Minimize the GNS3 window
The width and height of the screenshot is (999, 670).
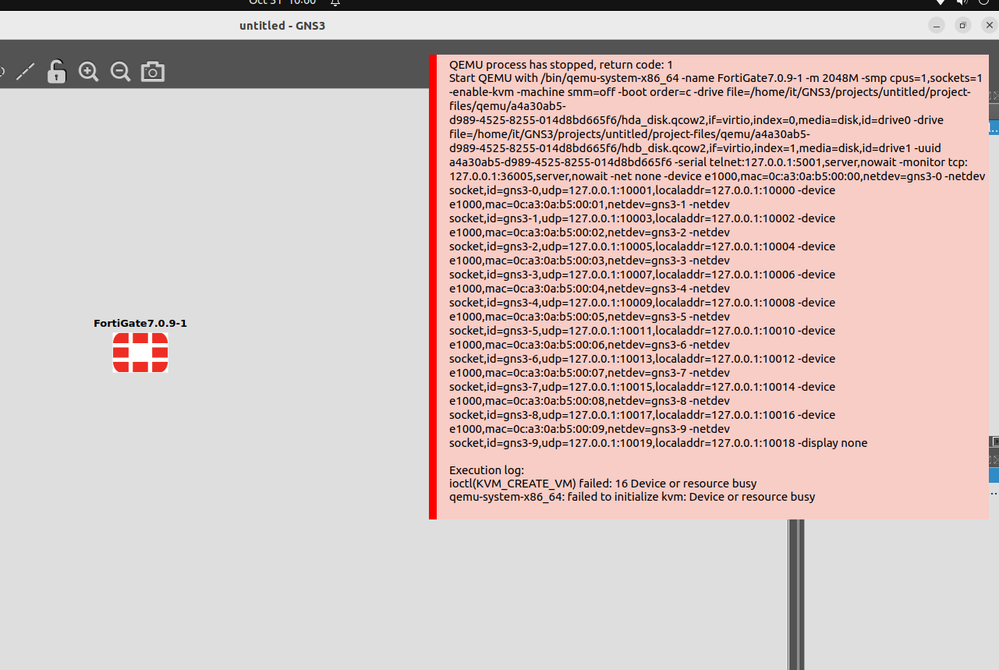coord(937,25)
